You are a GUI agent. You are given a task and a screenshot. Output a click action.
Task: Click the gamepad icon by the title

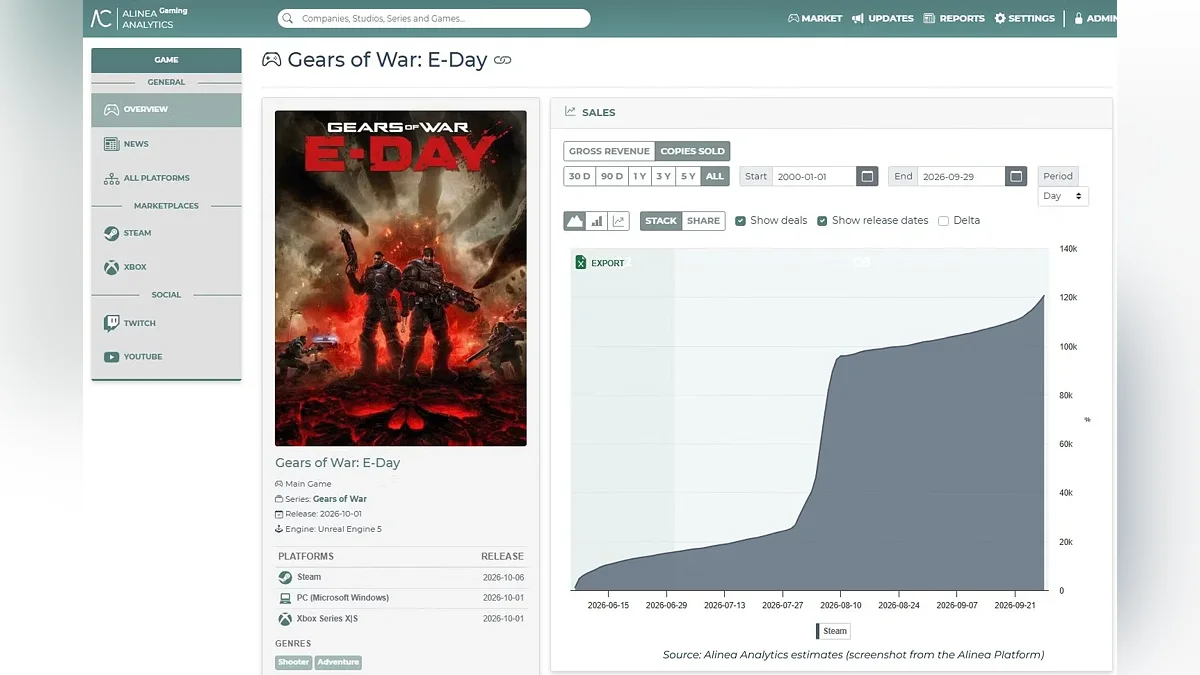tap(271, 60)
